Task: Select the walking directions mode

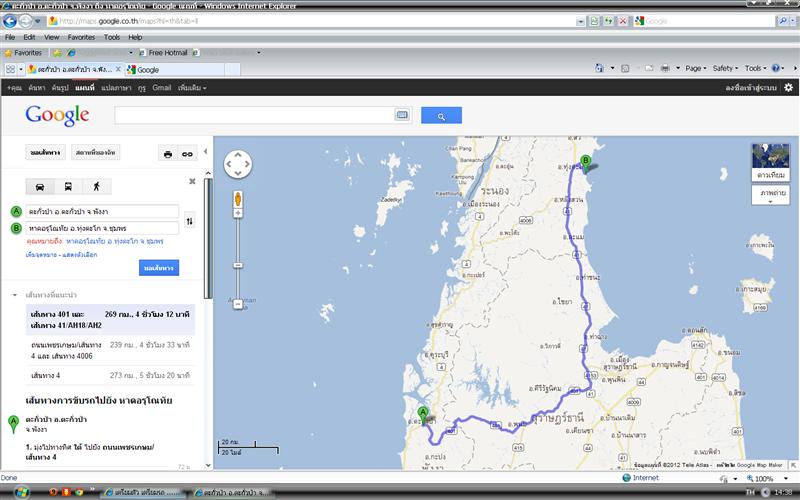Action: 97,186
